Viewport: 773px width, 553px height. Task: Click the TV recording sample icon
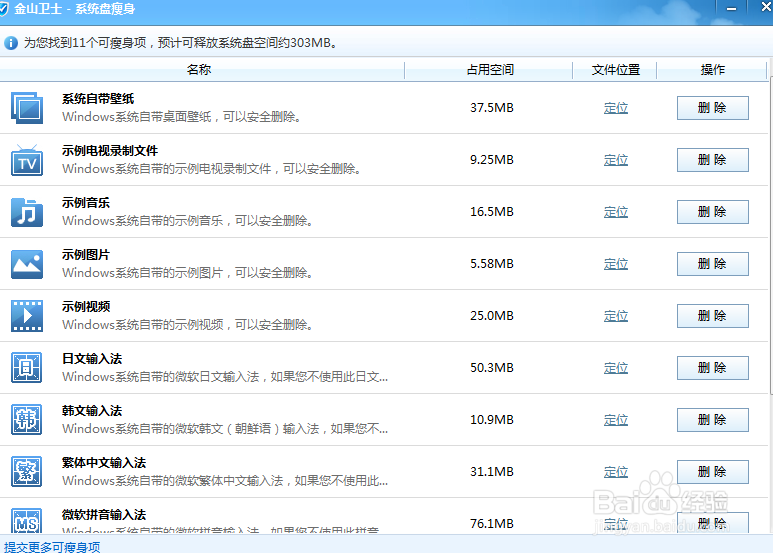tap(27, 160)
